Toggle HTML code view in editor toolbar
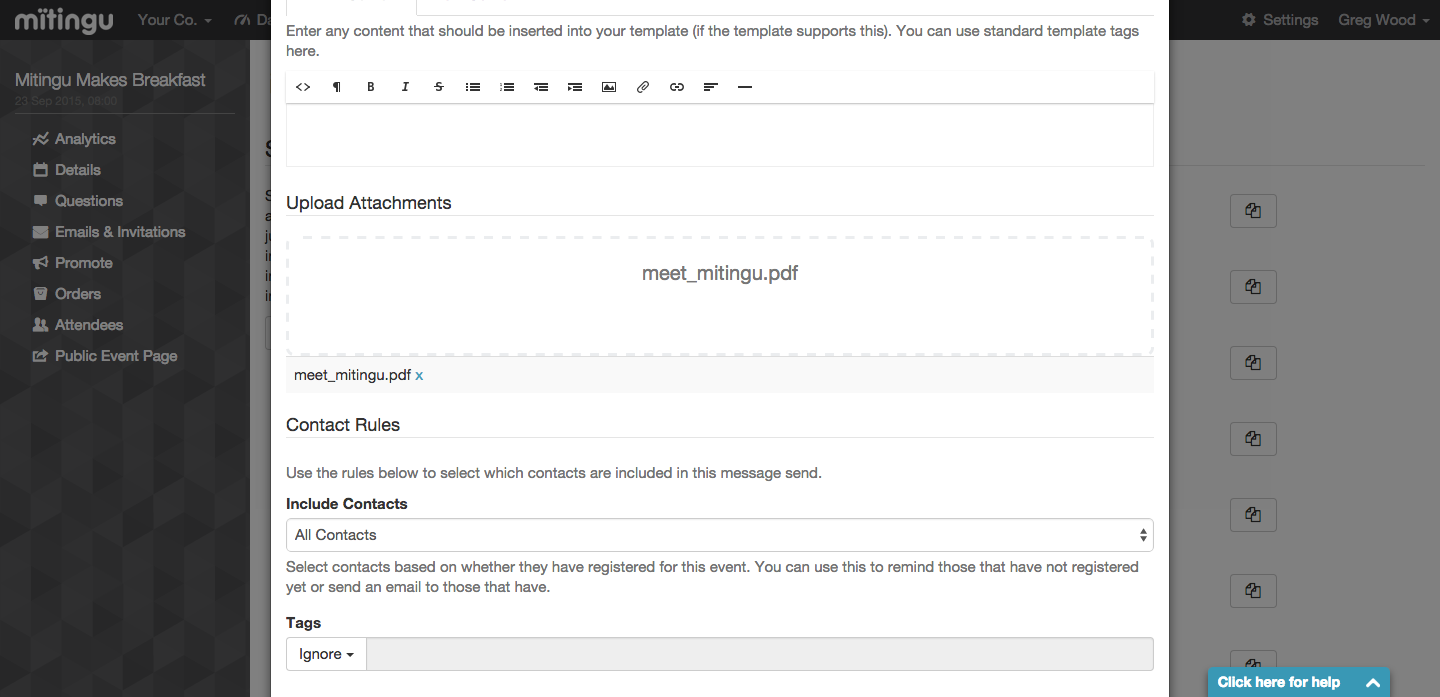Screen dimensions: 1440x697 click(303, 87)
